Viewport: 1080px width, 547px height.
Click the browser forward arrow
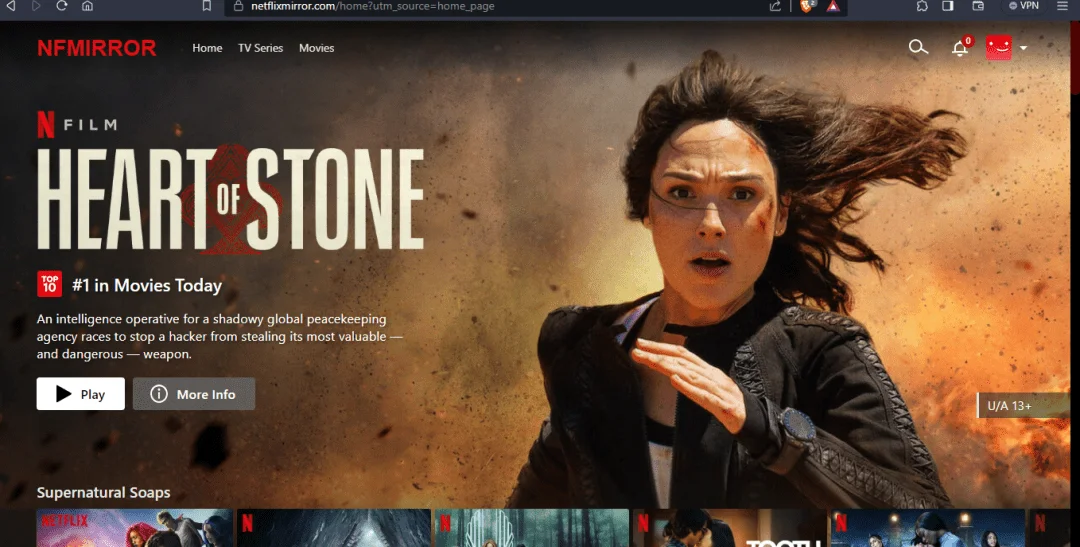point(36,6)
